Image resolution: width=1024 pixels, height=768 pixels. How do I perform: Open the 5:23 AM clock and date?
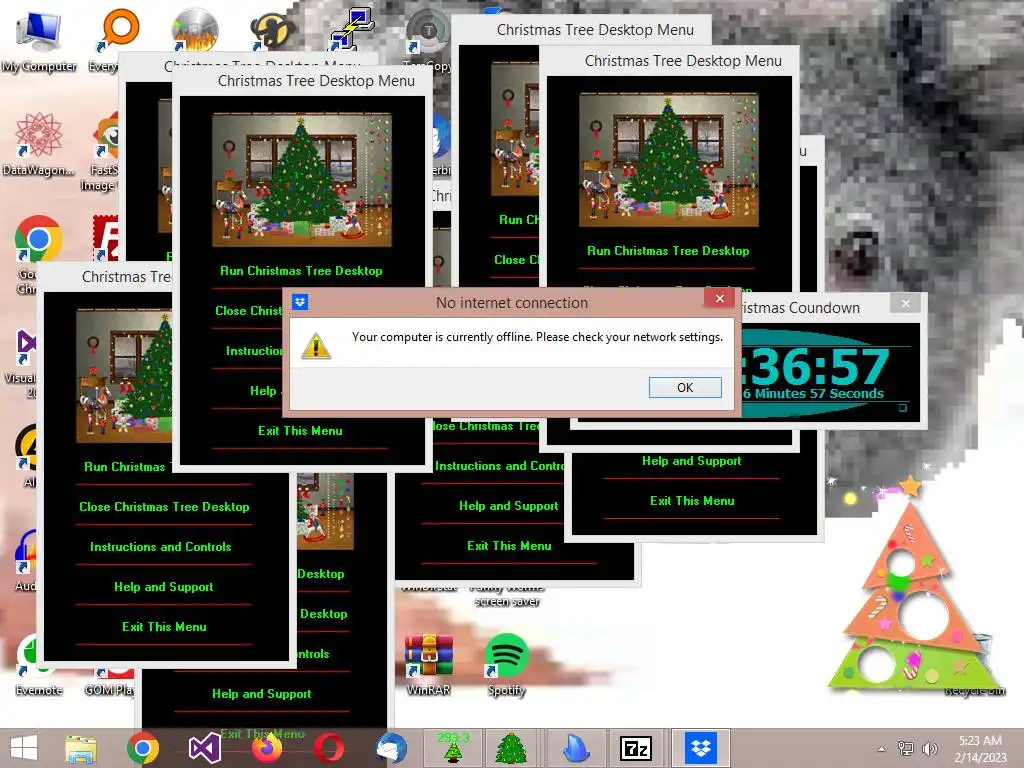pyautogui.click(x=980, y=749)
